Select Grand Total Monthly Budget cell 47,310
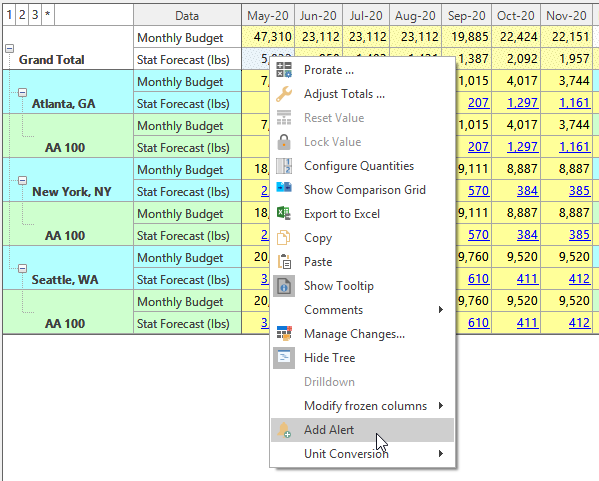The width and height of the screenshot is (599, 481). (x=268, y=37)
